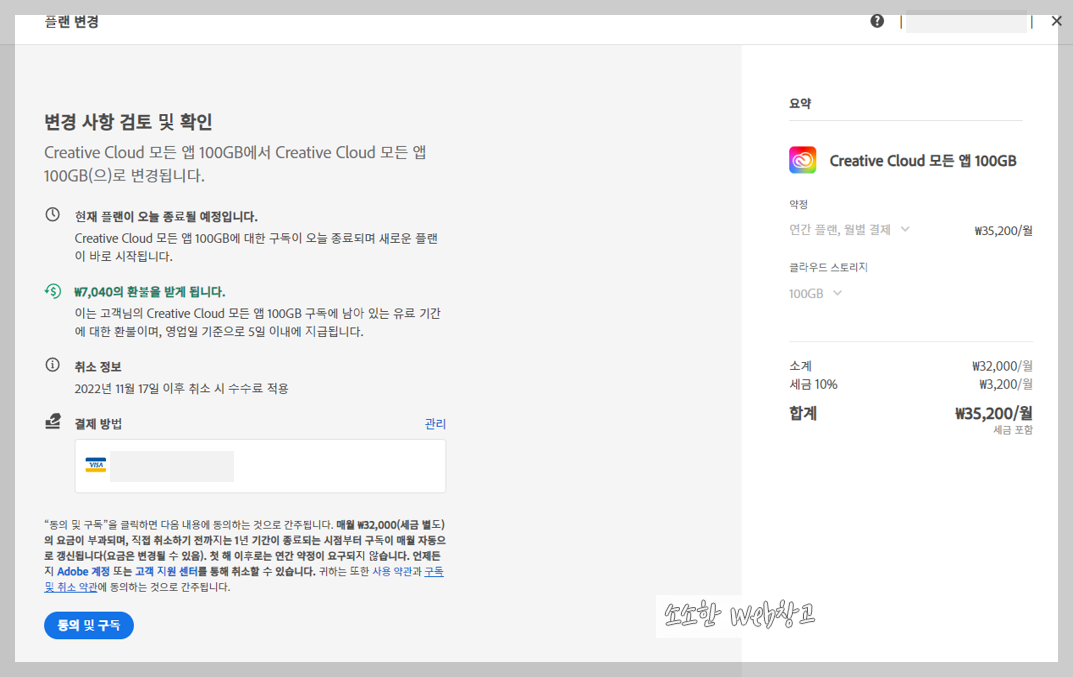Image resolution: width=1073 pixels, height=677 pixels.
Task: Open the help question mark icon
Action: pos(877,21)
